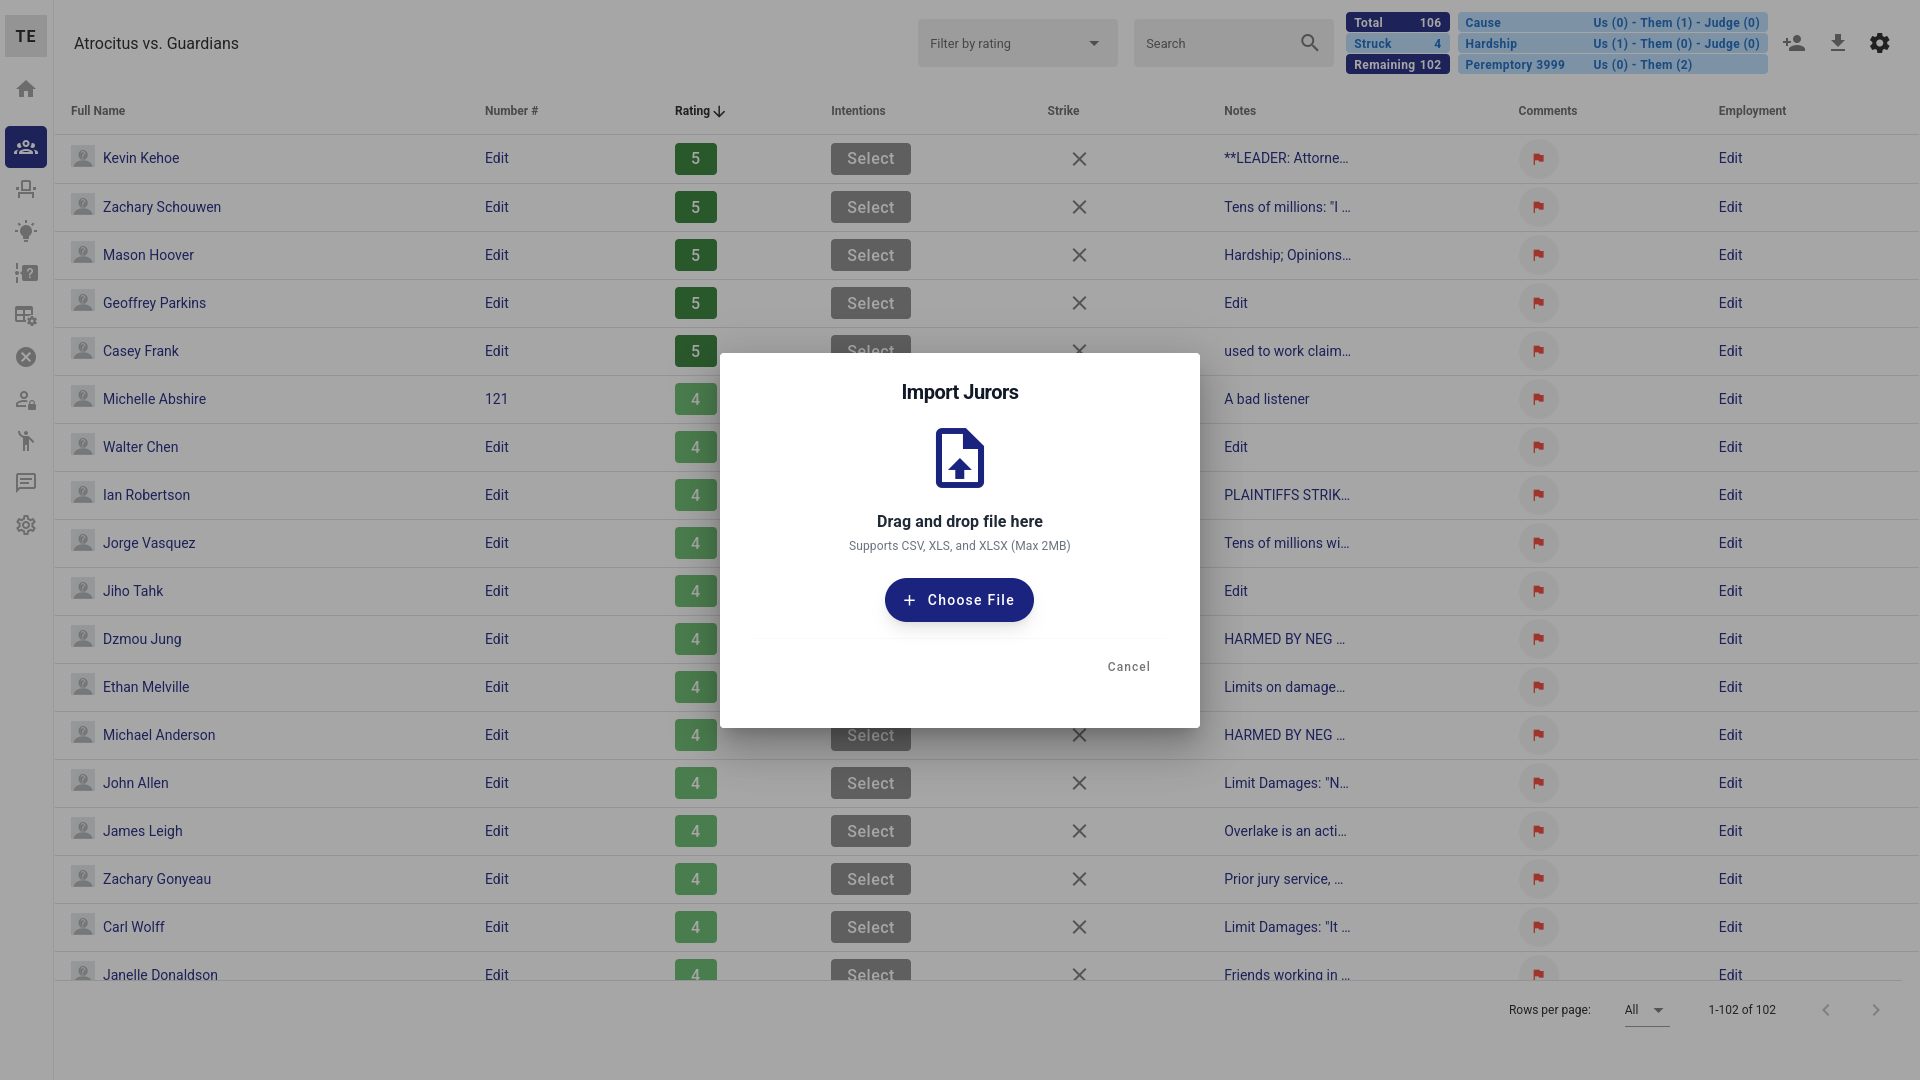Screen dimensions: 1920x1080
Task: Click the Hardship strikes summary row
Action: [1612, 43]
